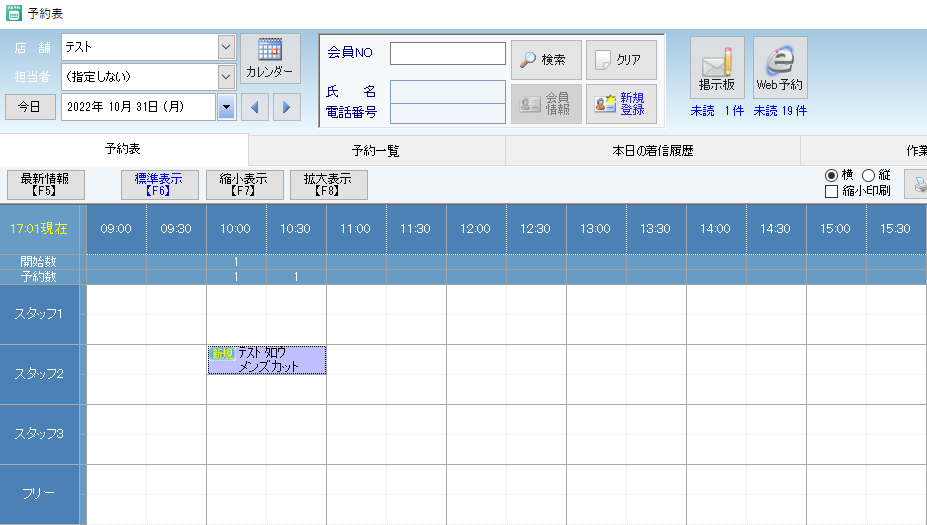
Task: Switch to the 本日の着信履歴 tab
Action: pos(652,151)
